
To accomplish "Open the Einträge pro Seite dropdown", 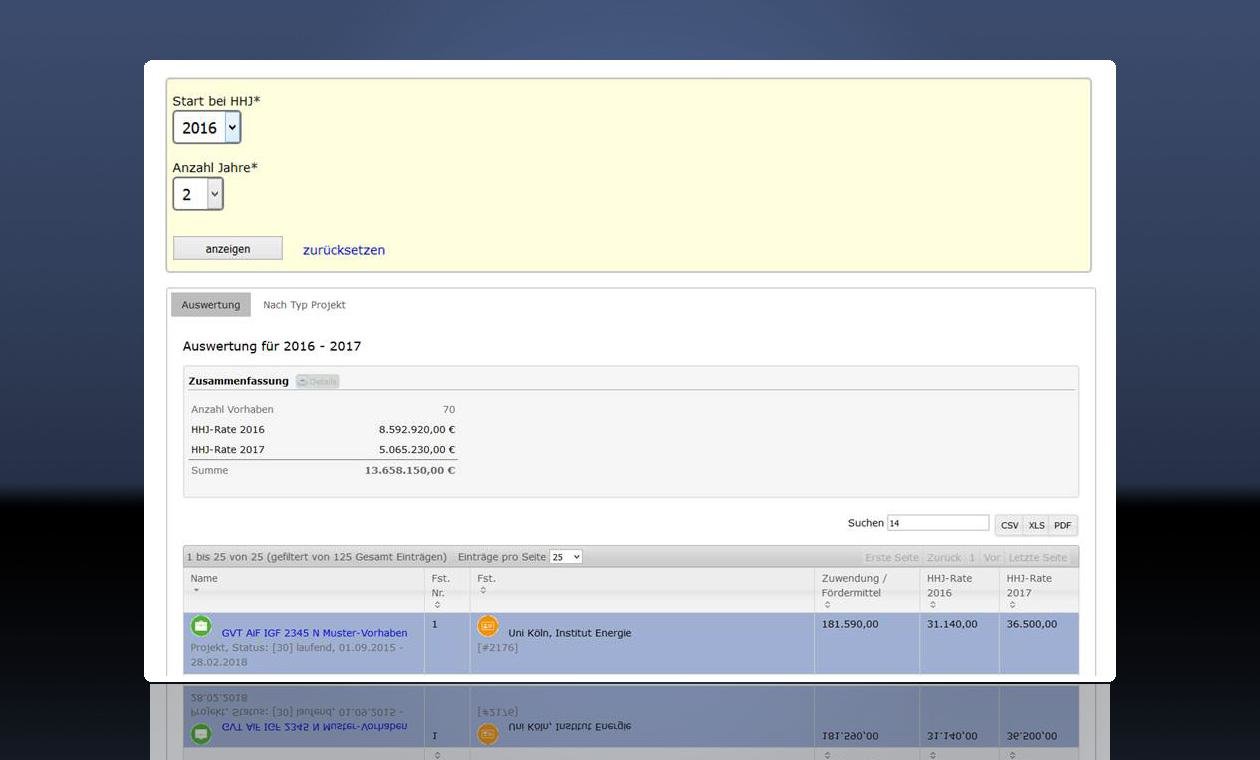I will [x=566, y=557].
